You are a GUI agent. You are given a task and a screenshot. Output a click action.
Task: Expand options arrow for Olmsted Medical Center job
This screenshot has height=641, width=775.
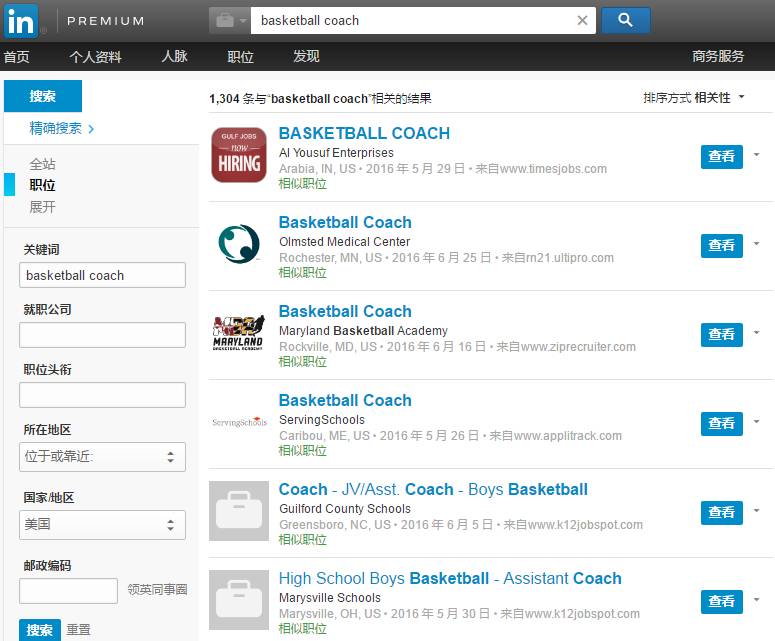click(756, 244)
